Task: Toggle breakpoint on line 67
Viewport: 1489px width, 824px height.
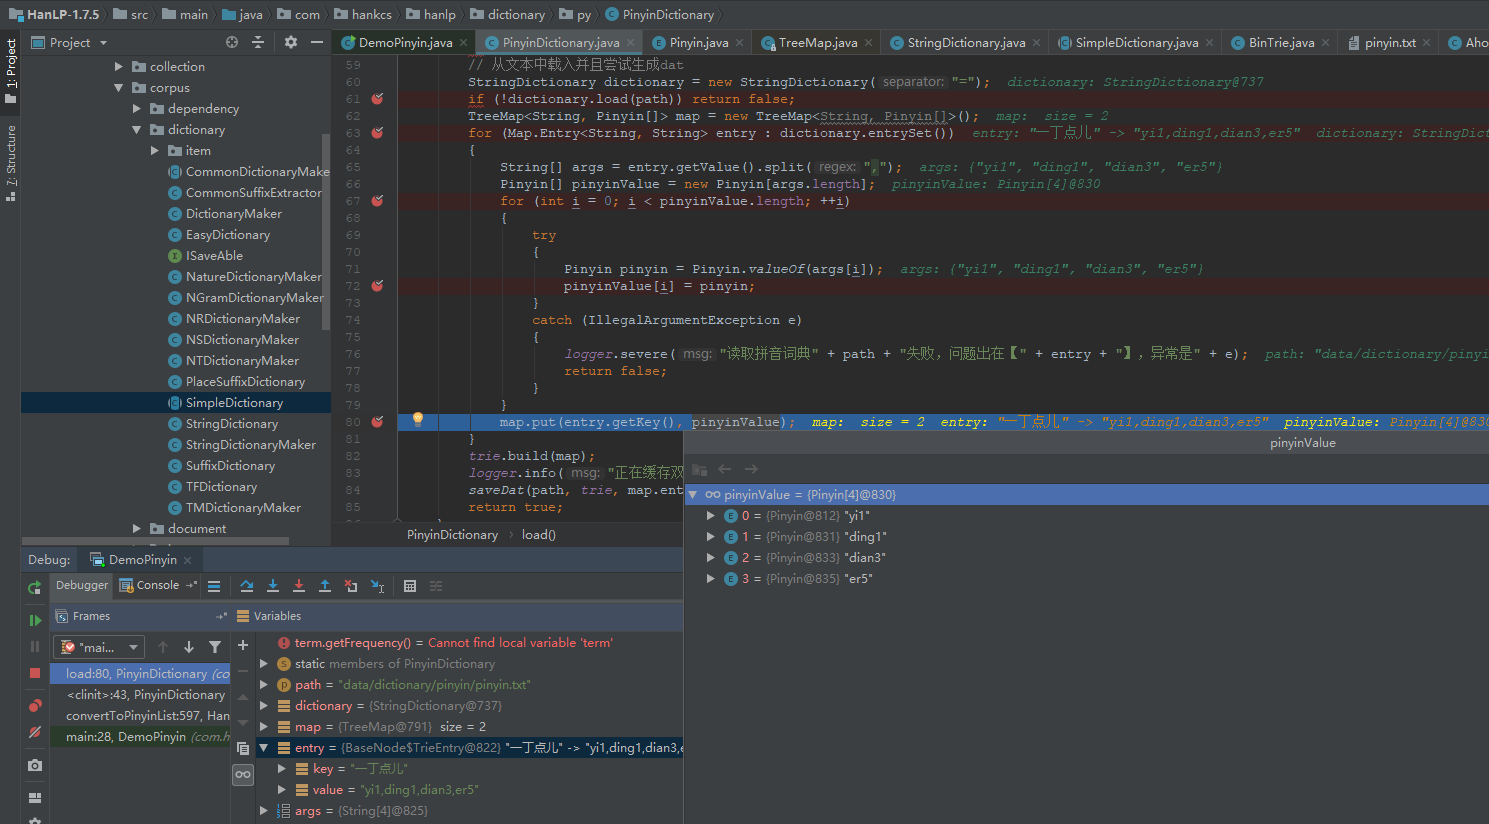Action: tap(377, 201)
